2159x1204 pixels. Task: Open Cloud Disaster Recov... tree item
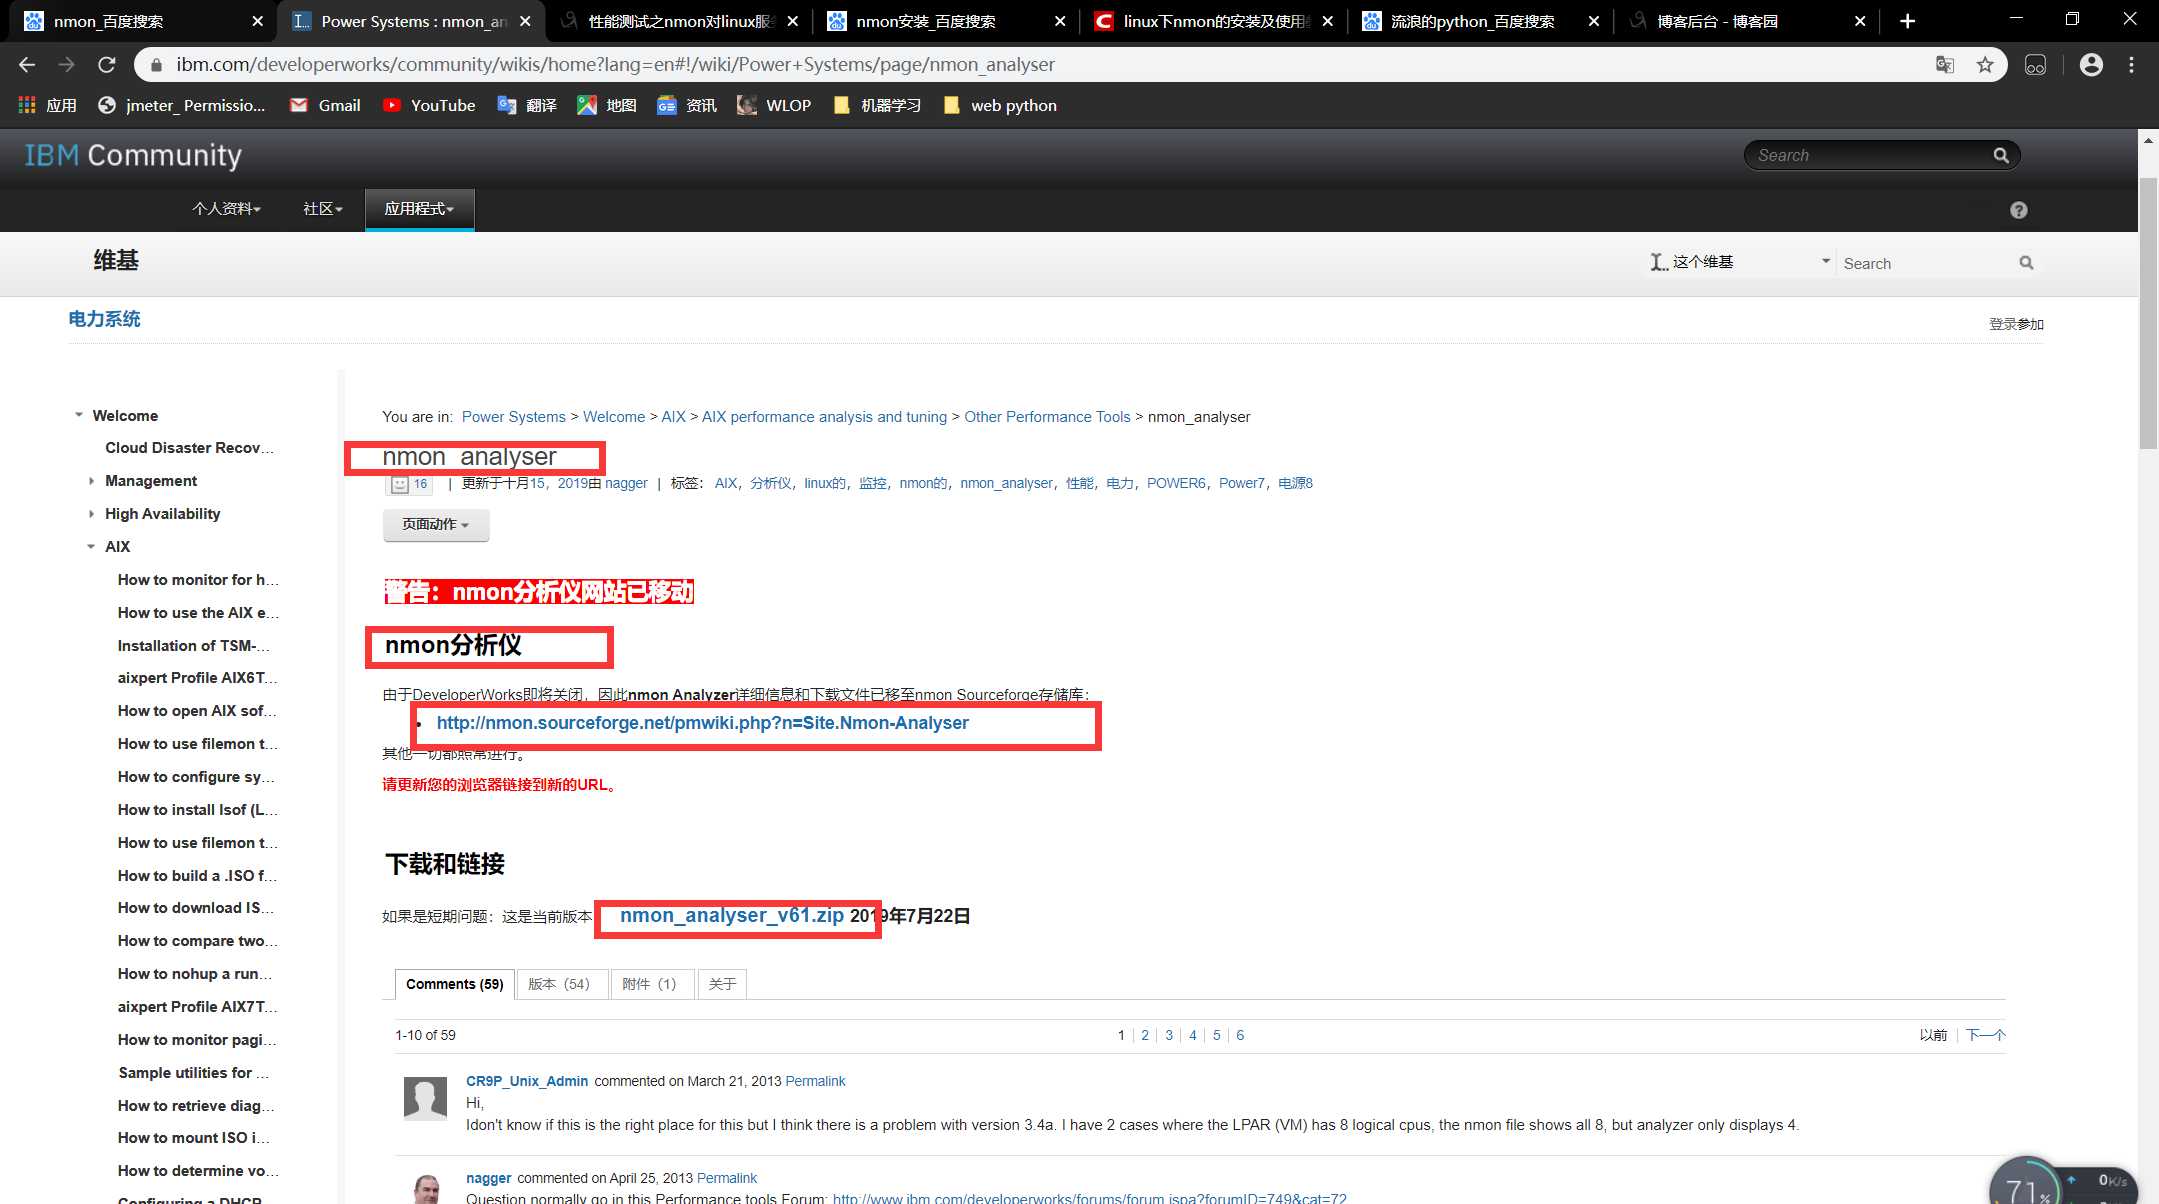[x=189, y=448]
